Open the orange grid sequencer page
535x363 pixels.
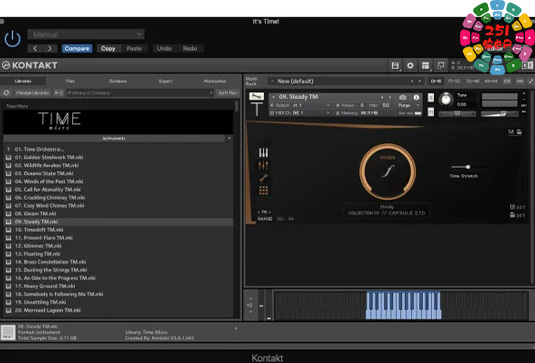coord(263,190)
